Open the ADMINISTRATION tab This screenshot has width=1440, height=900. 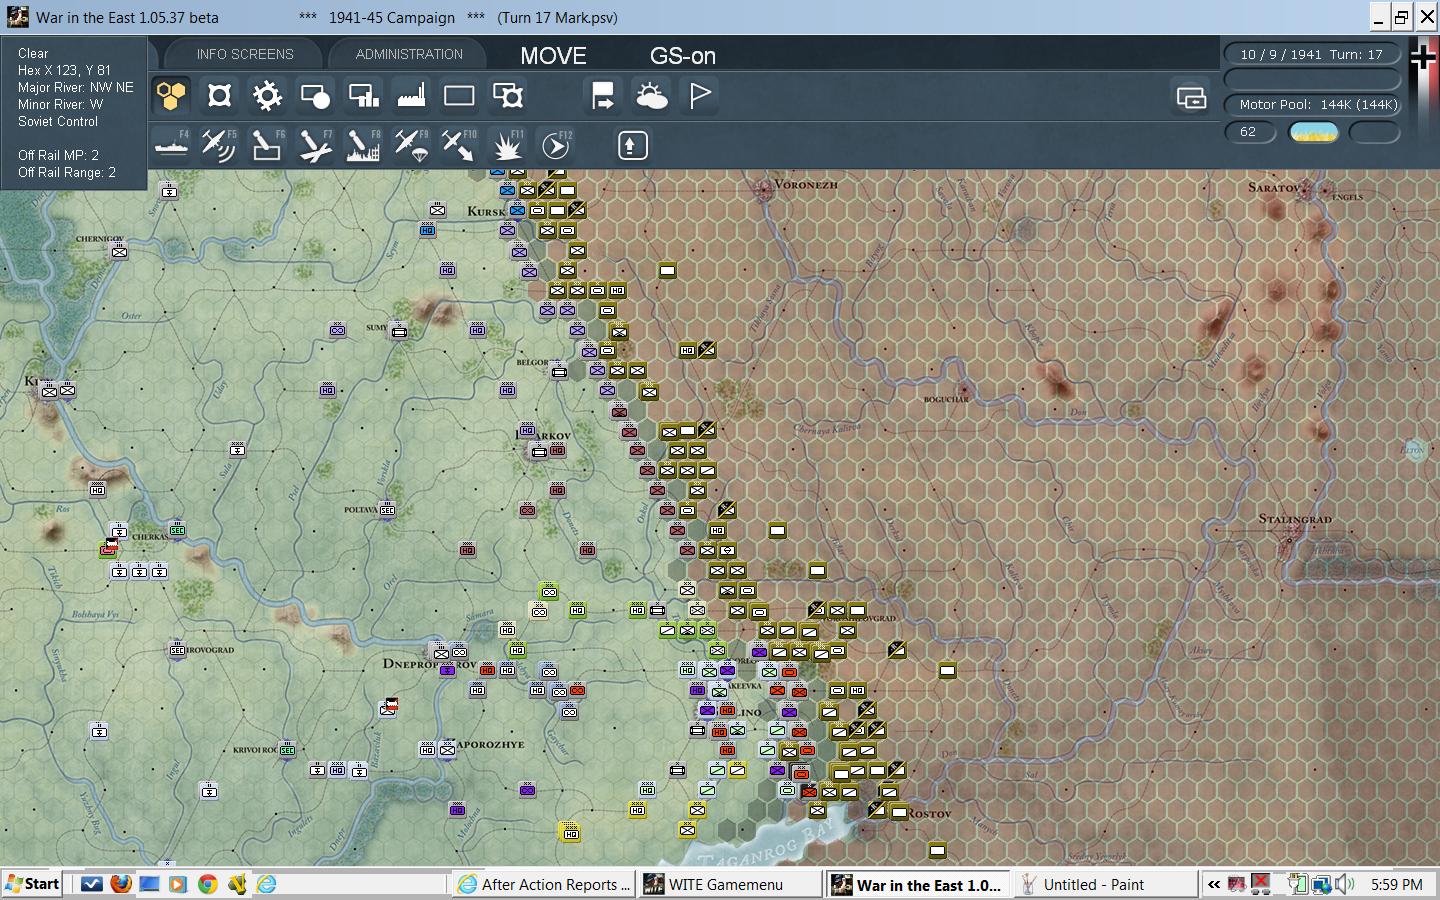[x=409, y=54]
